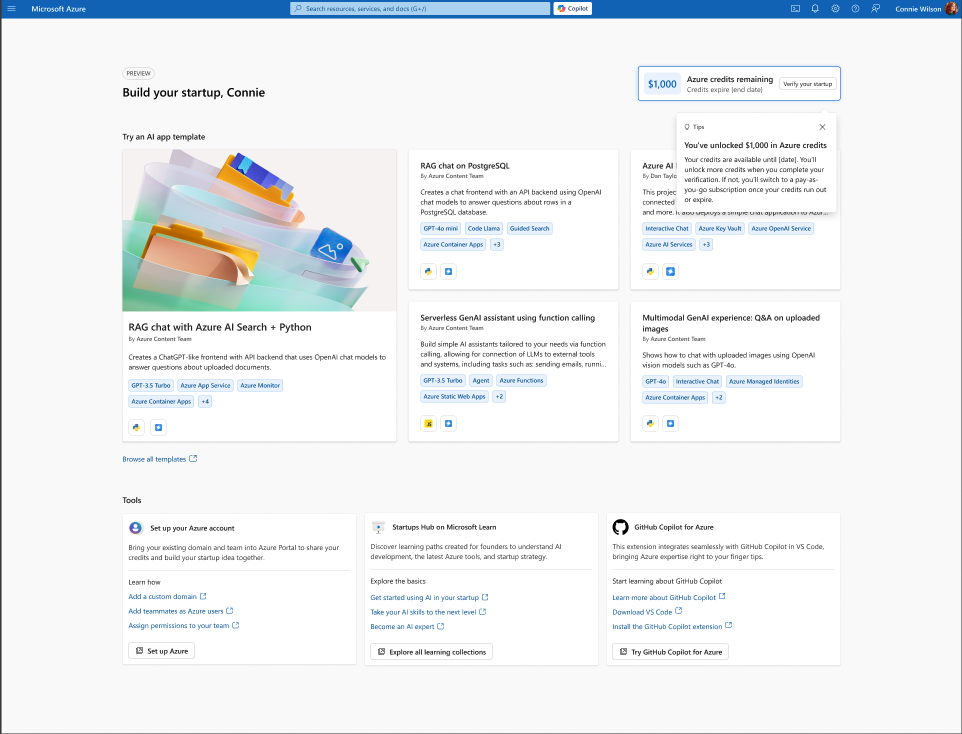The image size is (962, 734).
Task: Click Python icon on RAG chat with Azure AI Search card
Action: (x=136, y=427)
